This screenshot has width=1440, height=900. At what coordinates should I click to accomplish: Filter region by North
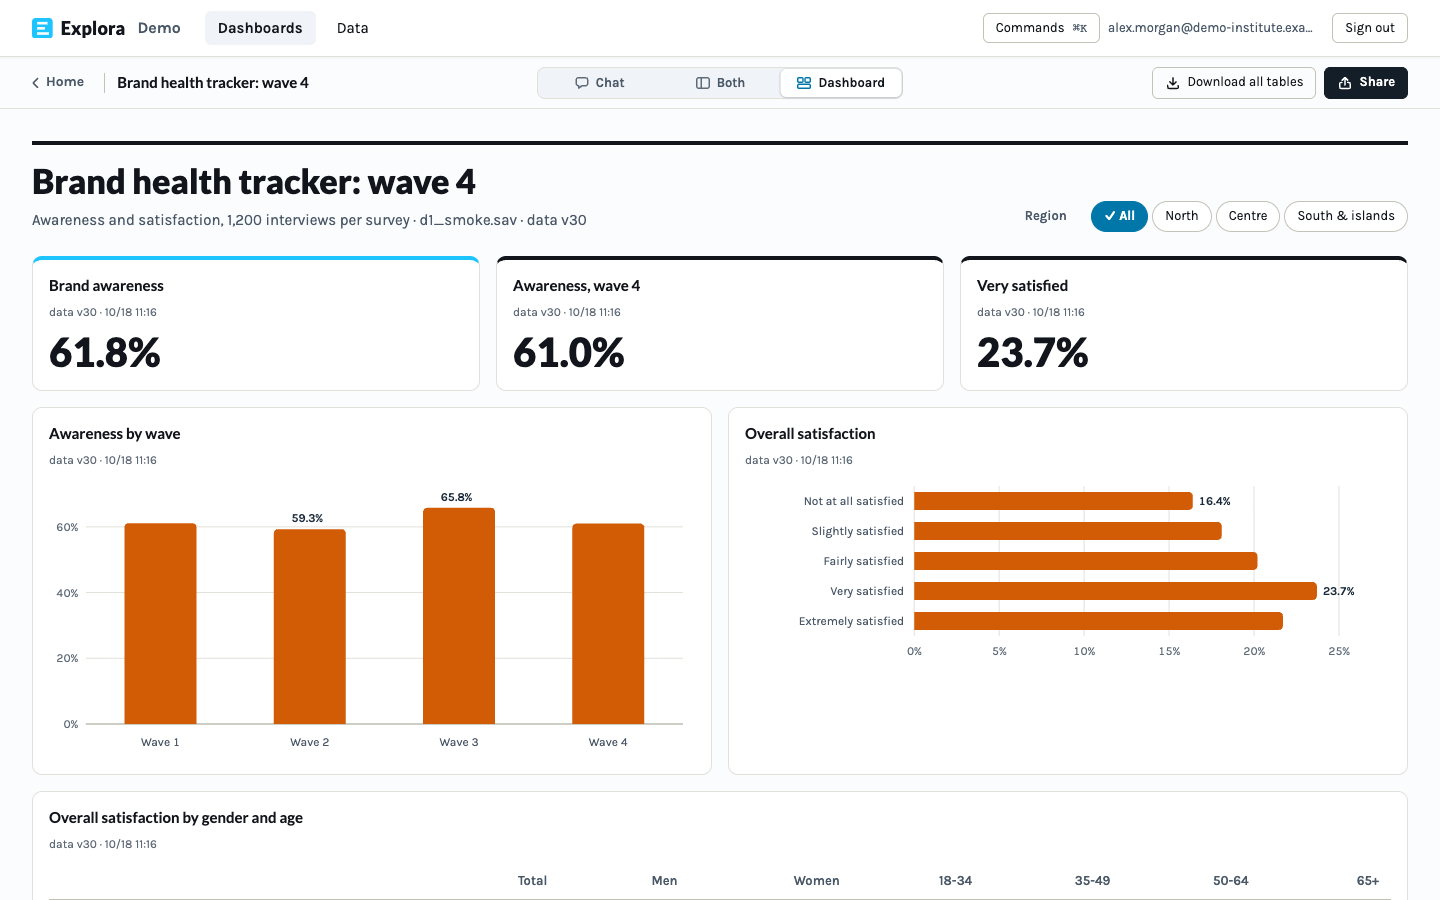[1182, 216]
